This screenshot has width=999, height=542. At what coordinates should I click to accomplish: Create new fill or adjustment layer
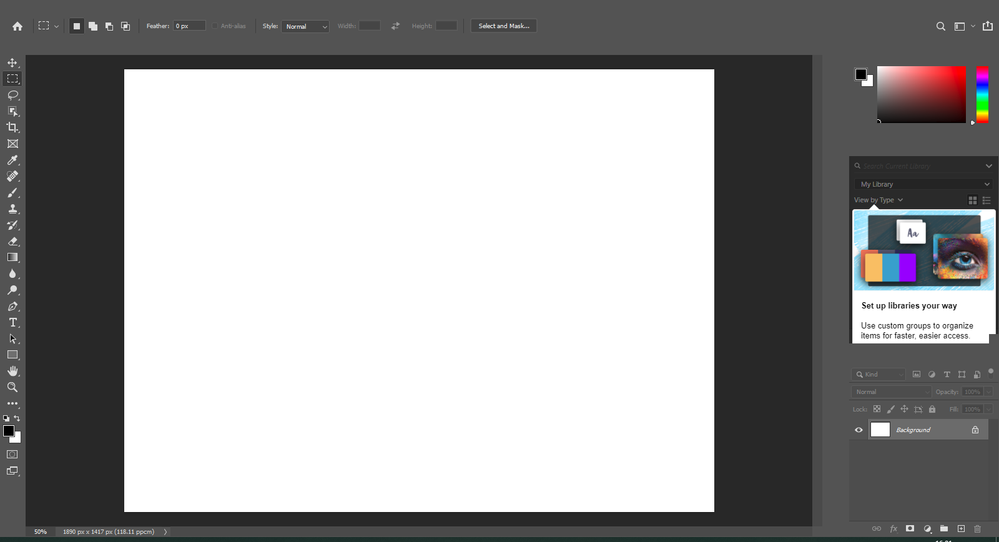(x=927, y=529)
